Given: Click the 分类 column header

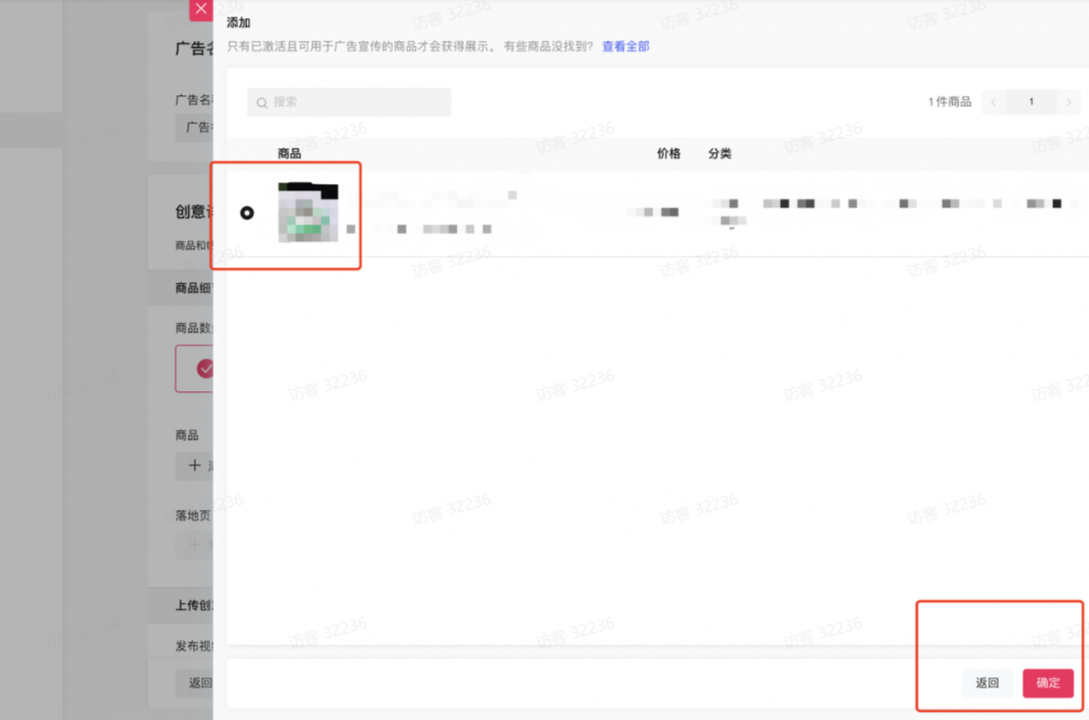Looking at the screenshot, I should pyautogui.click(x=719, y=153).
